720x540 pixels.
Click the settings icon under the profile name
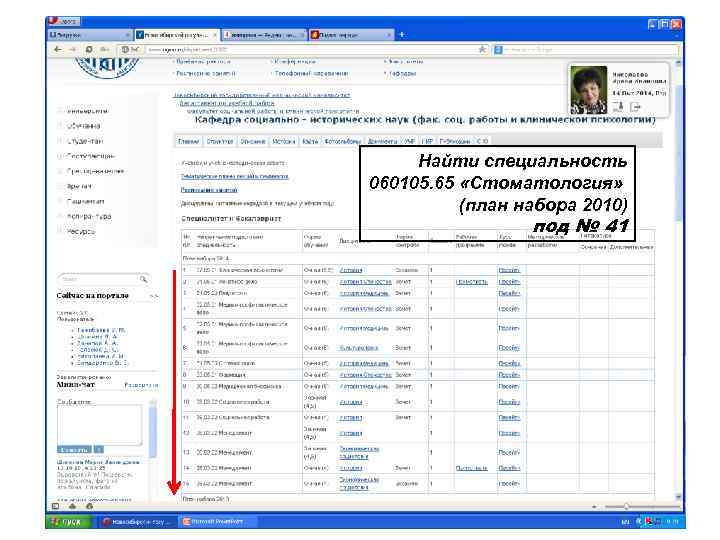[618, 107]
